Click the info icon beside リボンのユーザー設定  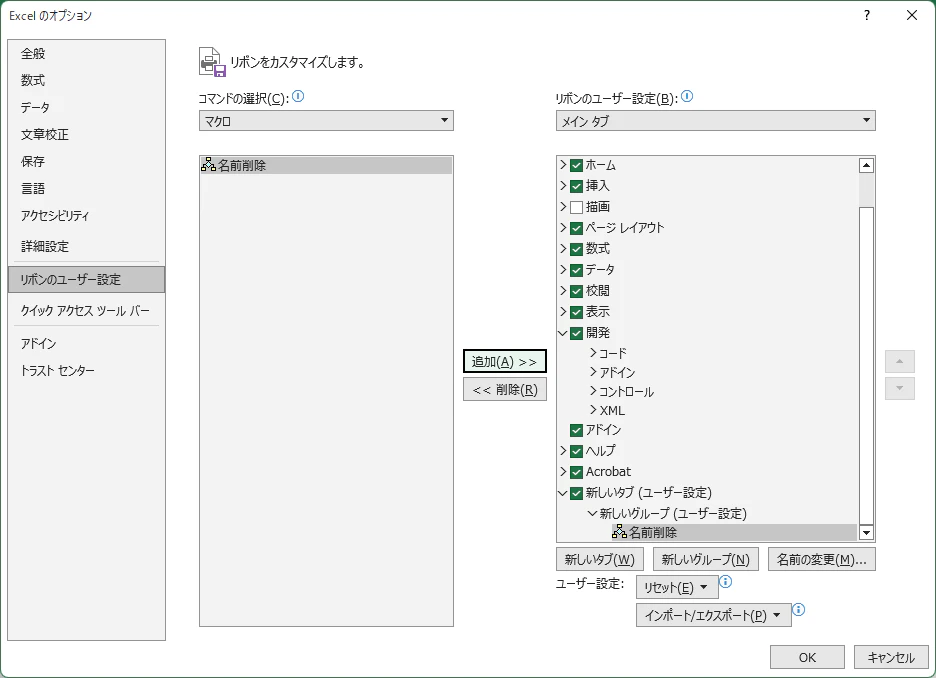(687, 96)
